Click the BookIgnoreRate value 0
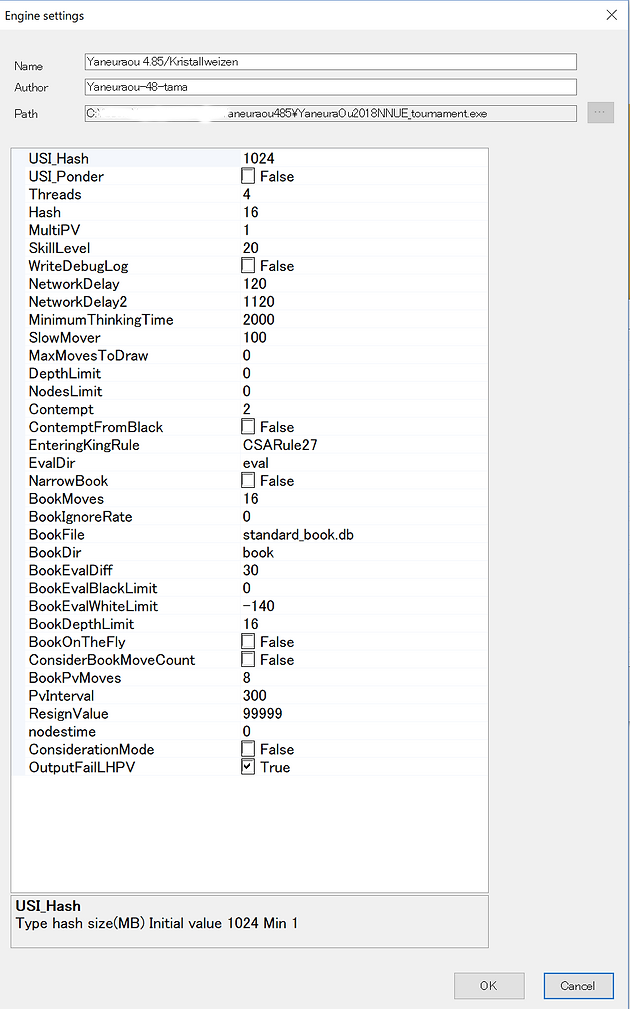This screenshot has height=1009, width=630. (x=246, y=517)
